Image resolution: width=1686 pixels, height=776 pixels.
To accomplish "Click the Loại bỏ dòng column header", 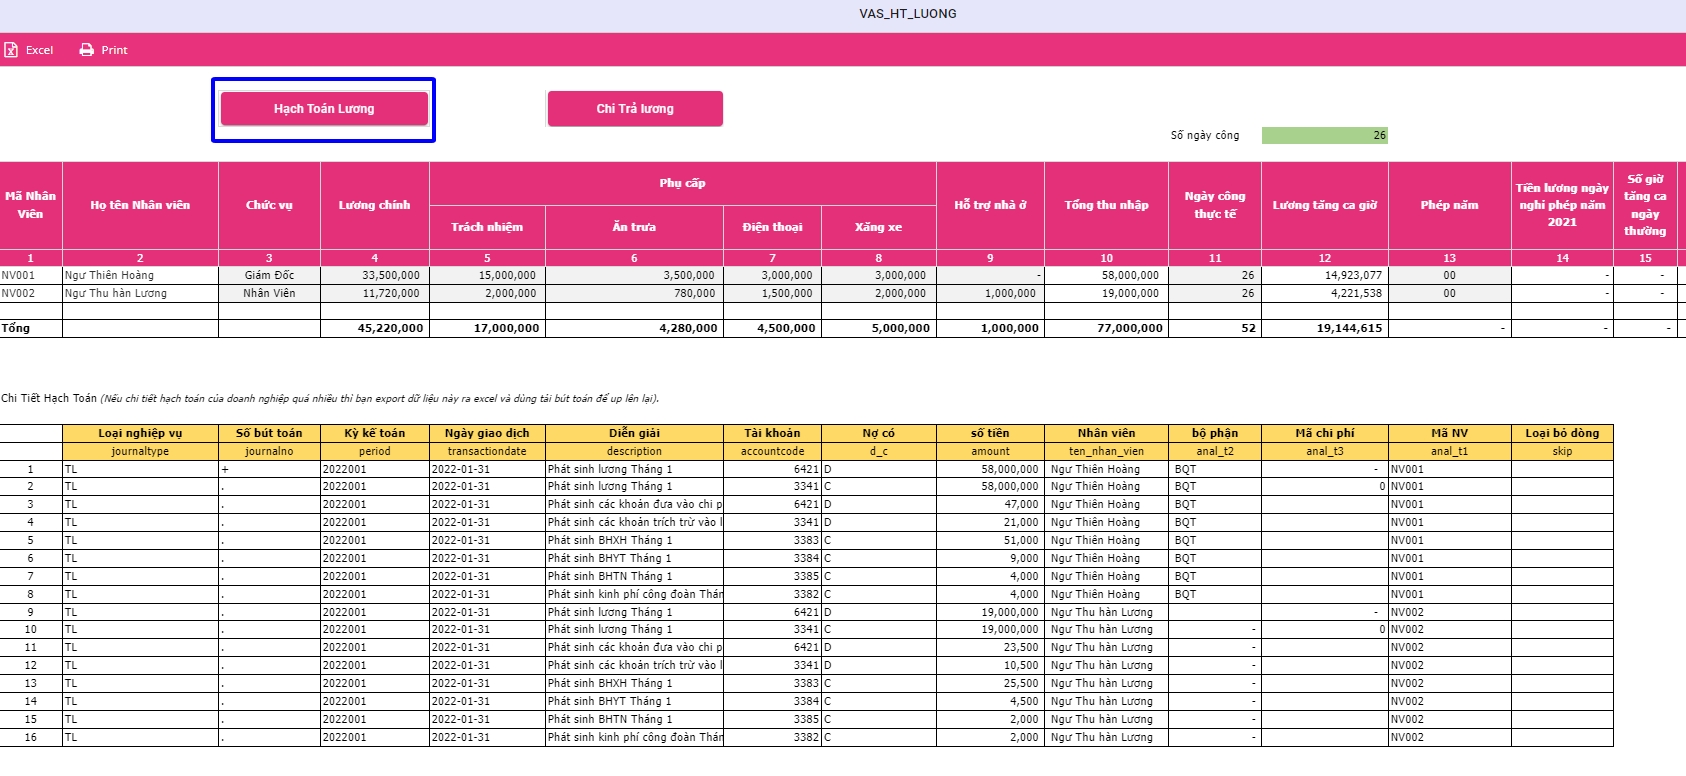I will (1562, 433).
